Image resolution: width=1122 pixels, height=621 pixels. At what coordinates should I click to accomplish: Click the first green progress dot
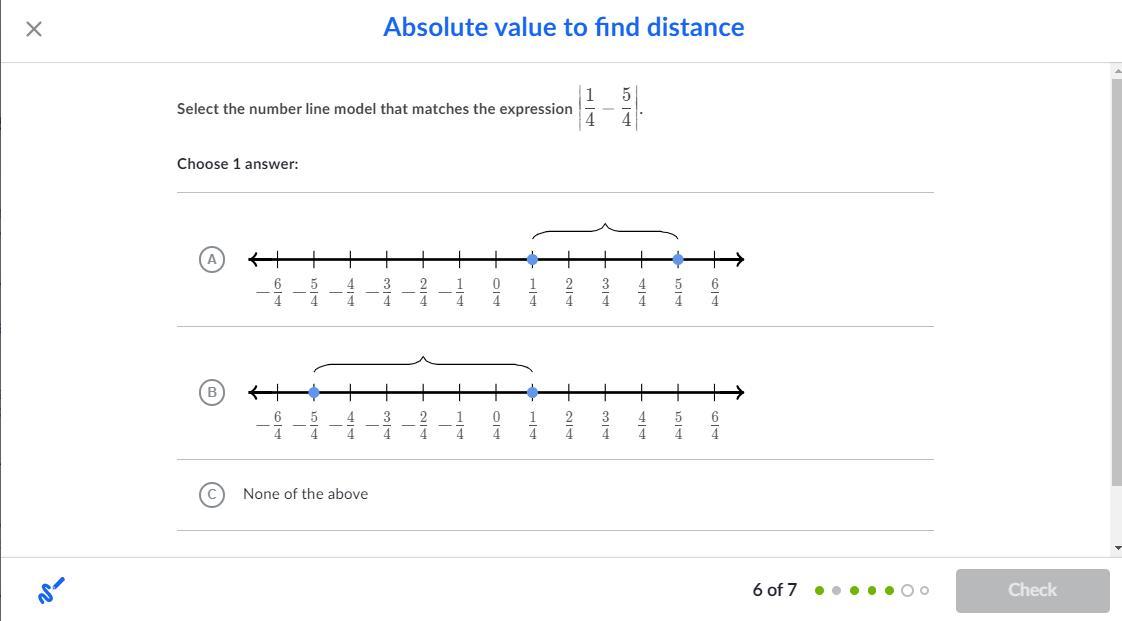click(x=820, y=590)
